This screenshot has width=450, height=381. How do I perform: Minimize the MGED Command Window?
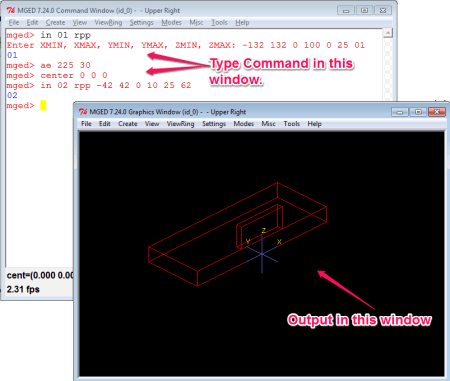(346, 10)
